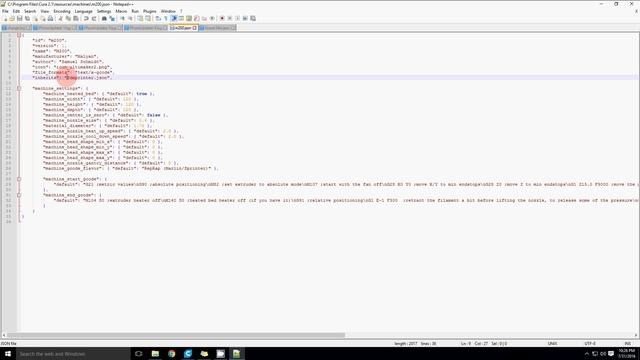This screenshot has width=640, height=360.
Task: Open the Replace toolbar icon
Action: tap(112, 18)
